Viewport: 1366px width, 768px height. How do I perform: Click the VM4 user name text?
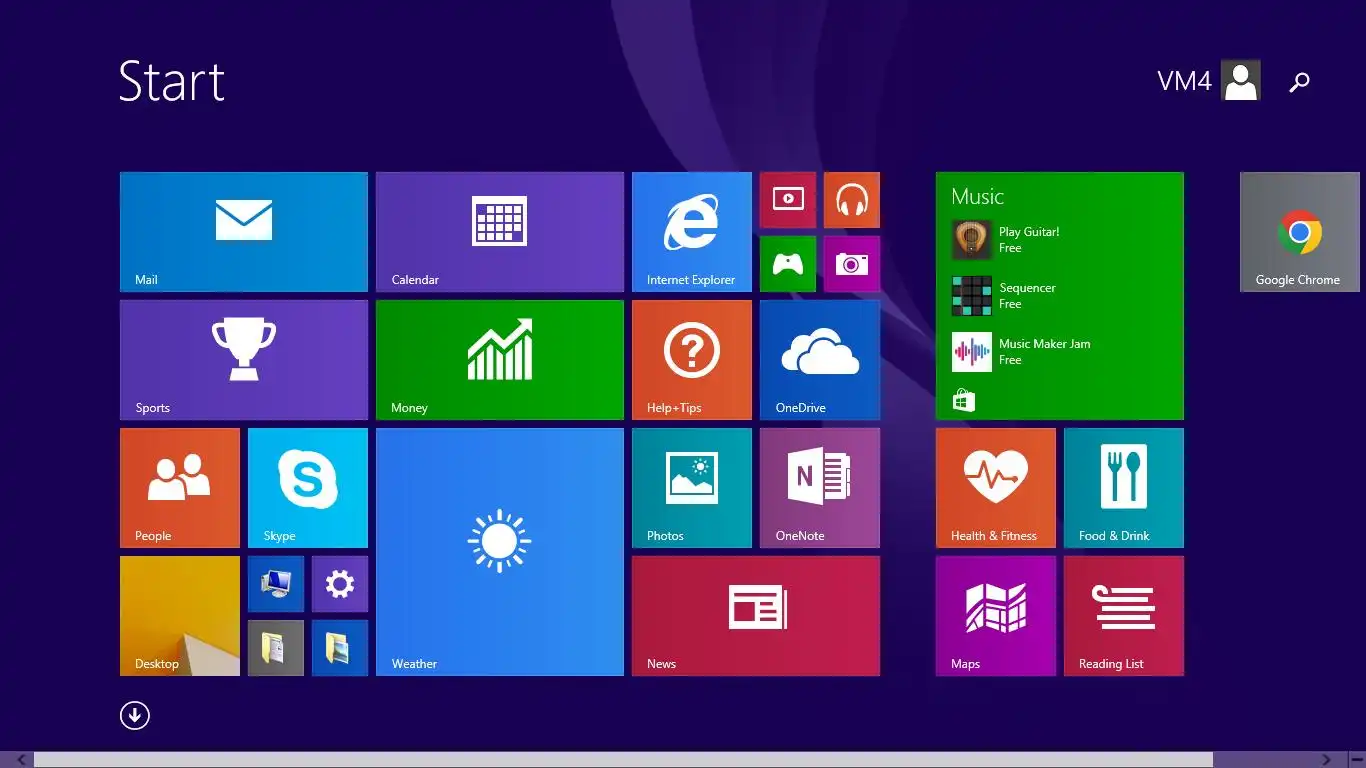click(1185, 81)
